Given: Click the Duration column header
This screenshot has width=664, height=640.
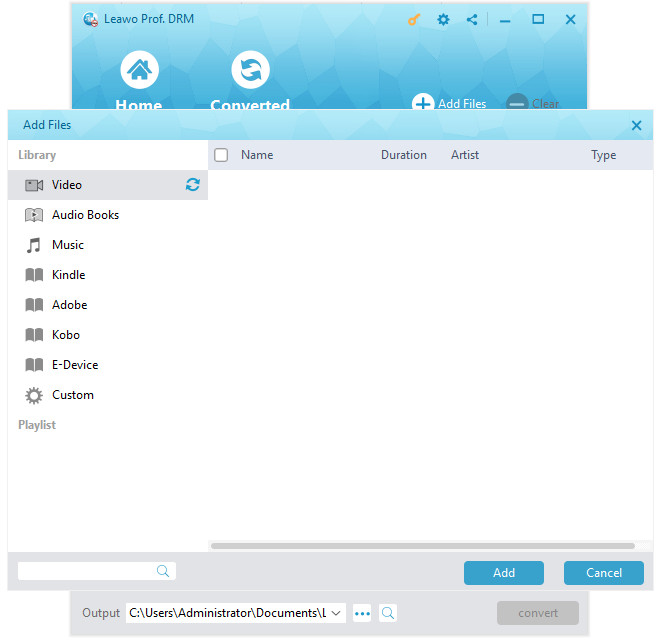Looking at the screenshot, I should (x=404, y=155).
